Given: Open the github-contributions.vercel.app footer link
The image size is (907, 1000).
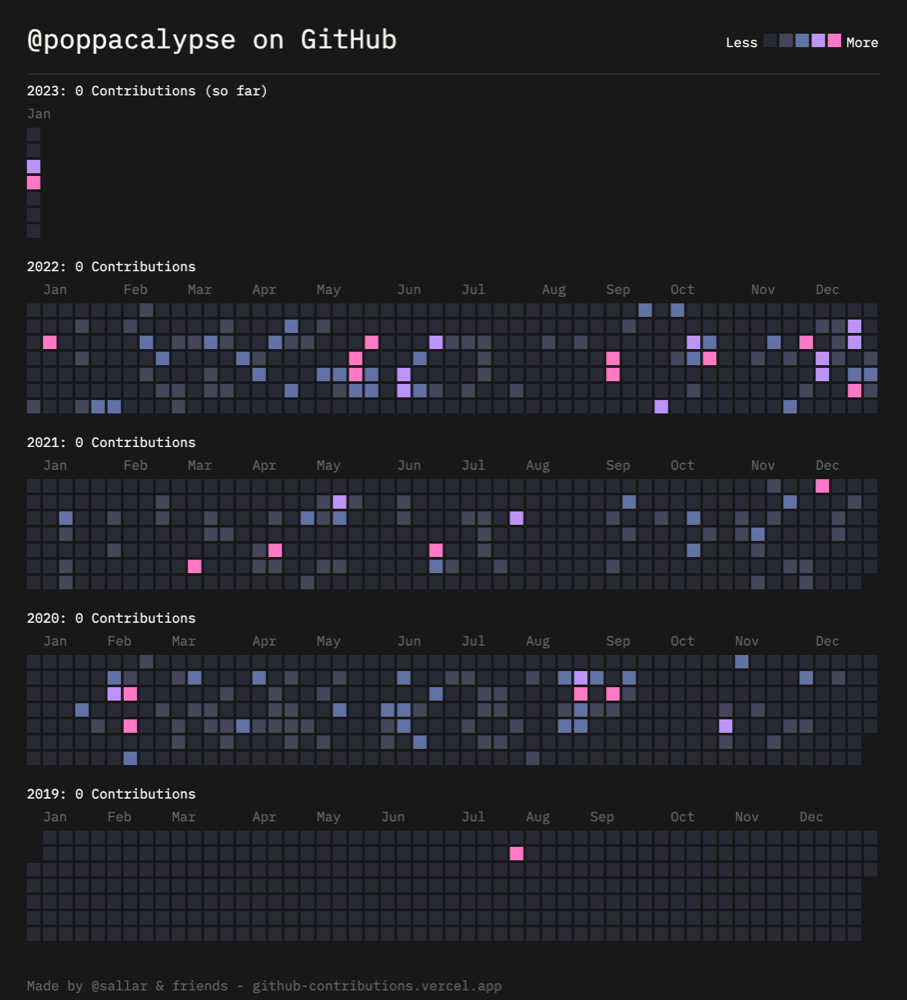Looking at the screenshot, I should 377,986.
